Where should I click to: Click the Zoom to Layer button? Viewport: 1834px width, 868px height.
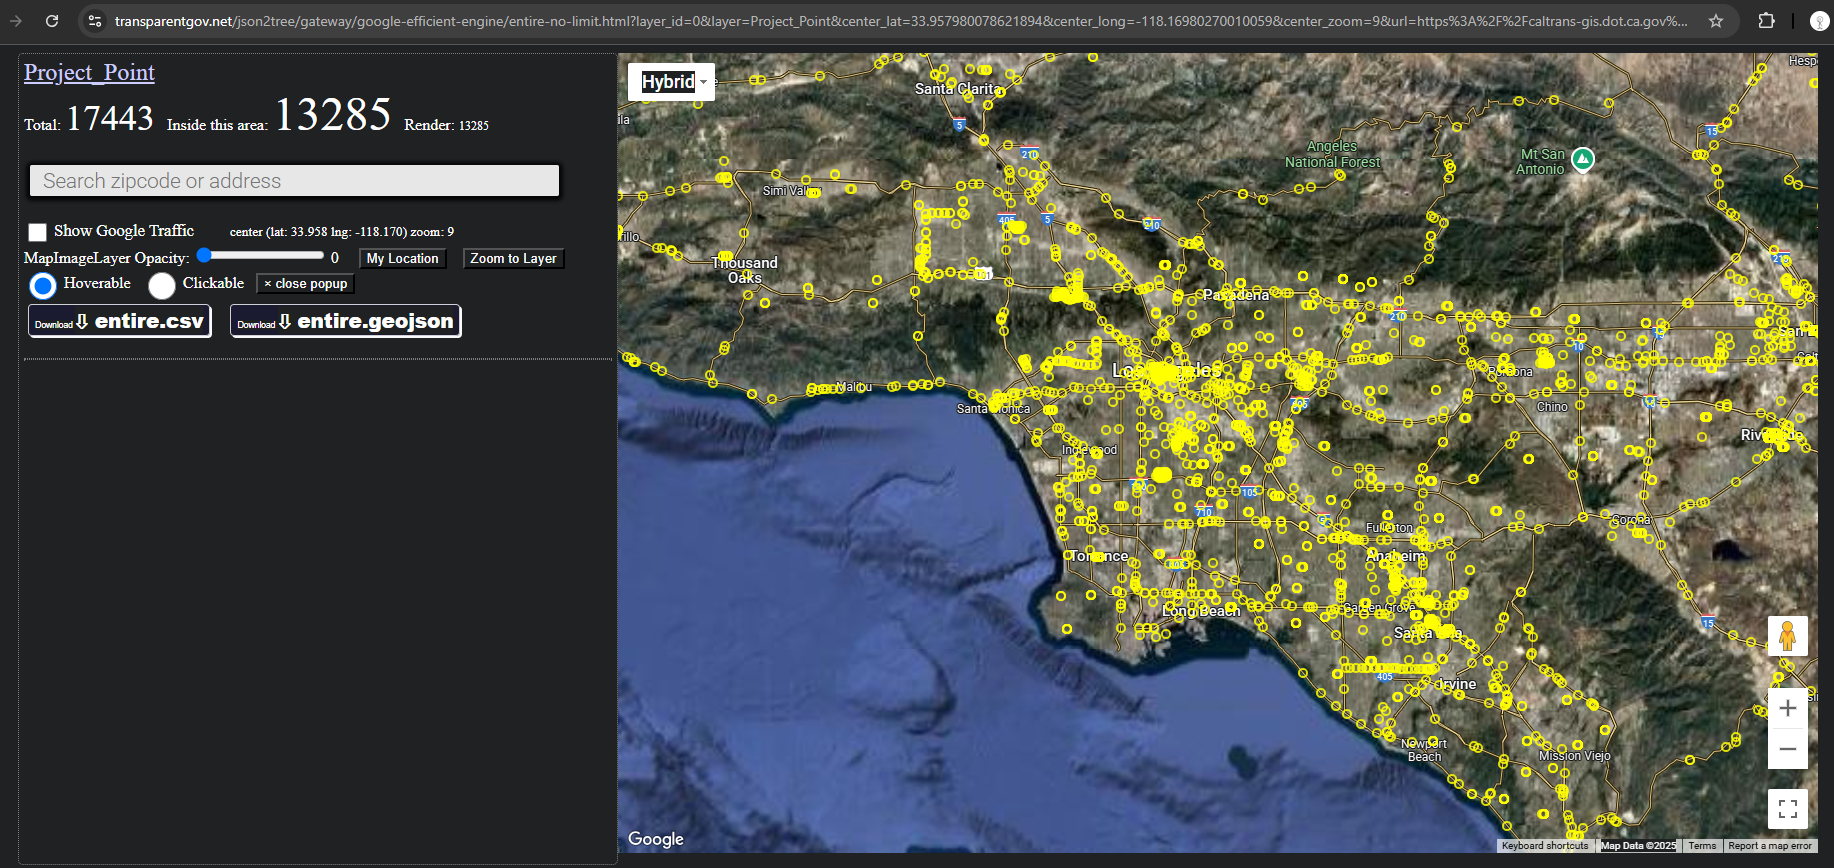pyautogui.click(x=513, y=258)
